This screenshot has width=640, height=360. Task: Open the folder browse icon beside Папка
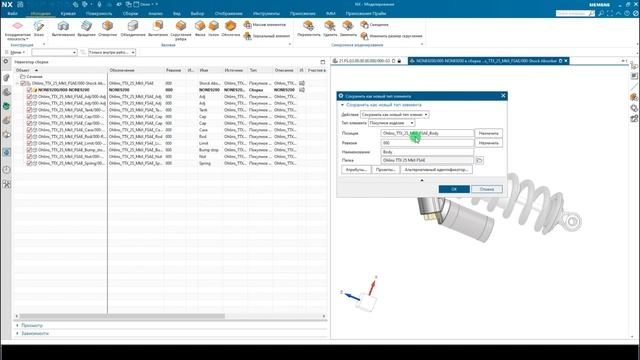(x=479, y=160)
